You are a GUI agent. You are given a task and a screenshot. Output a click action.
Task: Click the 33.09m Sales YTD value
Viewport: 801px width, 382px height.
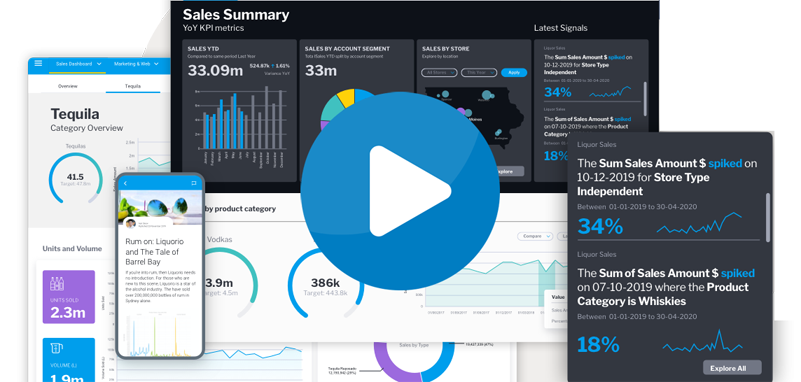pos(216,70)
